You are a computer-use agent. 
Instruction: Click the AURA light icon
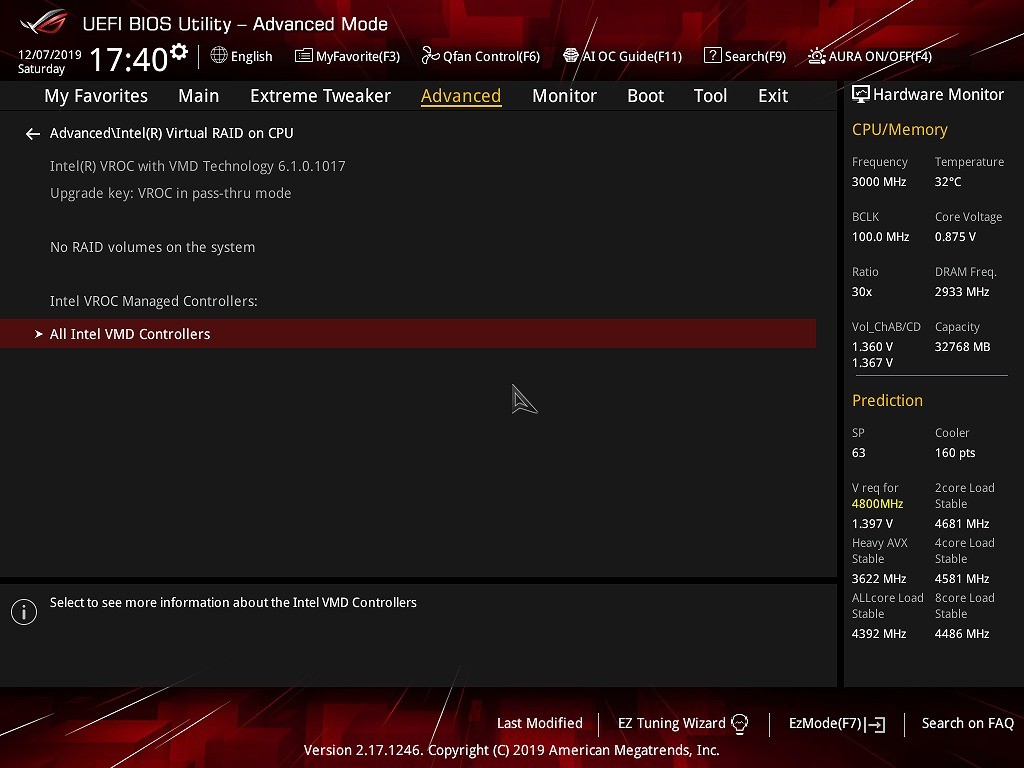pyautogui.click(x=816, y=56)
